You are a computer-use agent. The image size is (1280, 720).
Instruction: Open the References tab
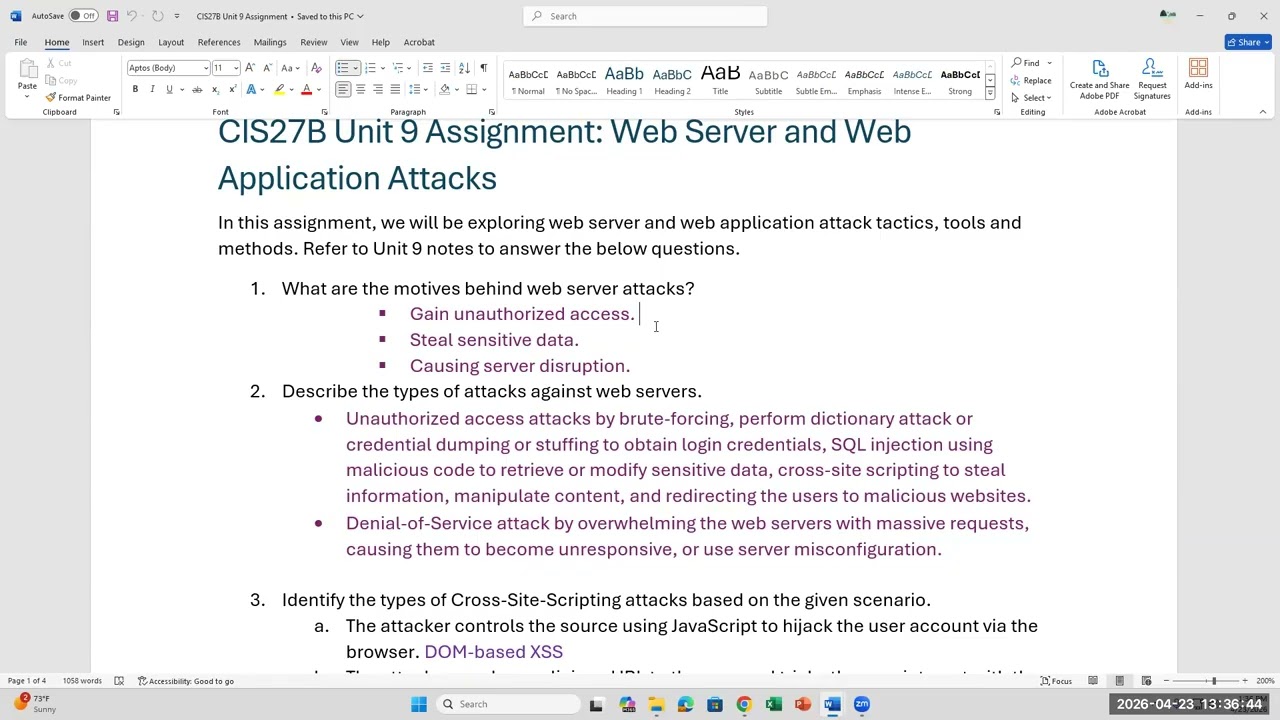219,42
